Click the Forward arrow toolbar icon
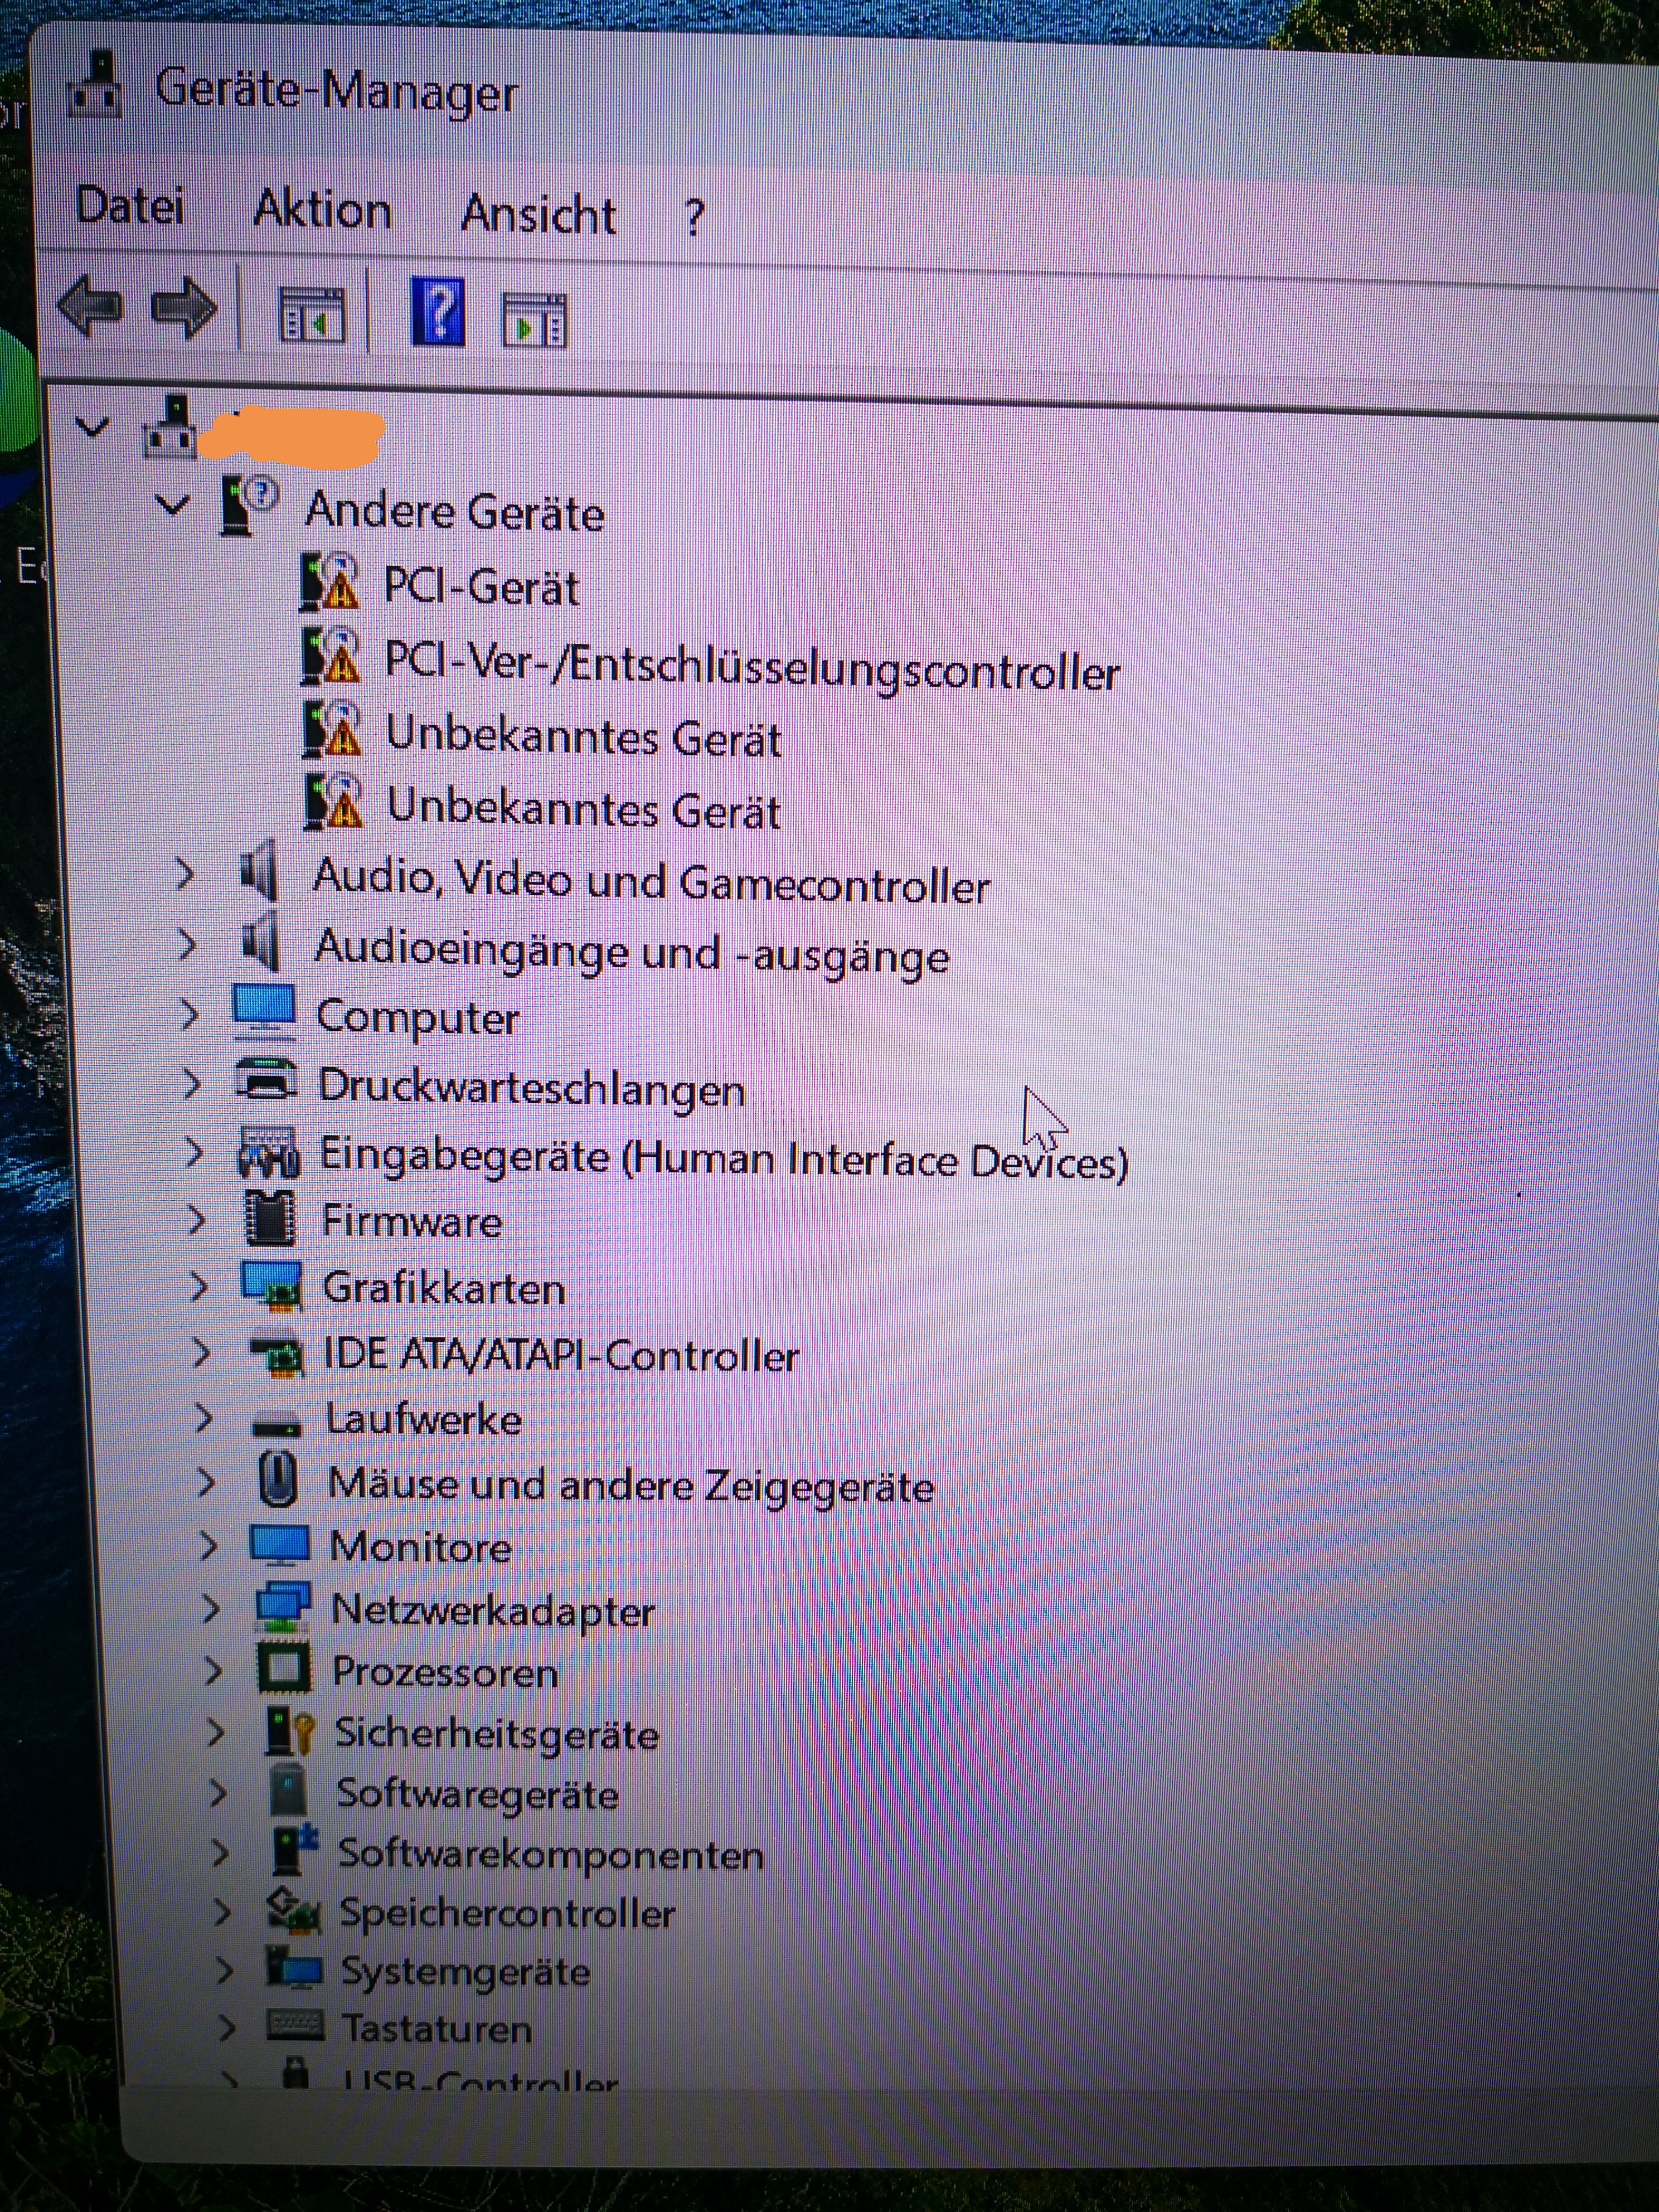Screen dimensions: 1659x2212 pos(184,307)
